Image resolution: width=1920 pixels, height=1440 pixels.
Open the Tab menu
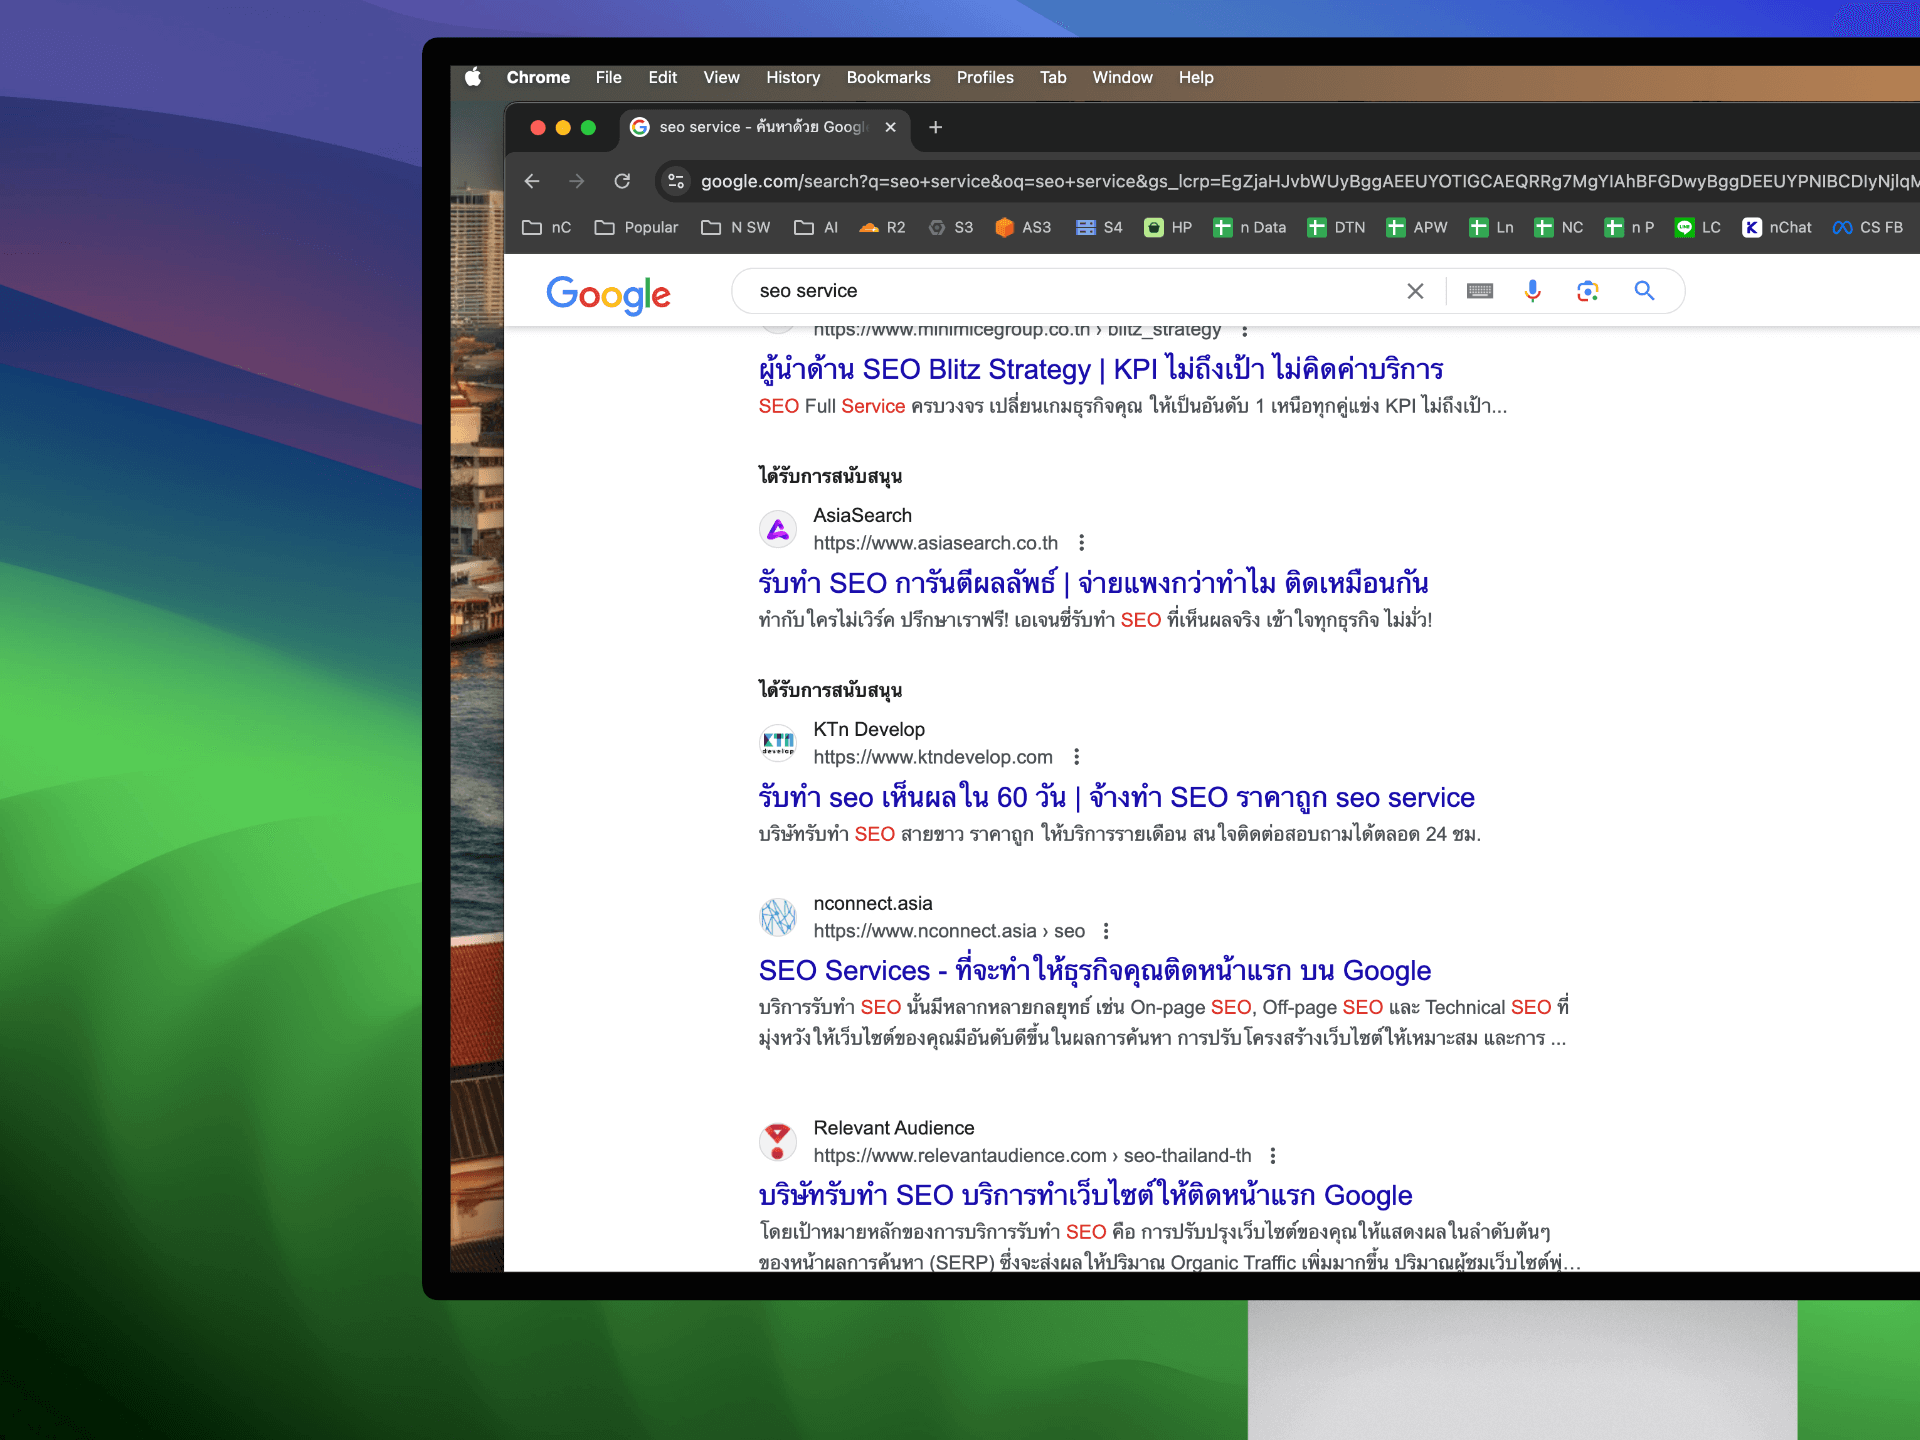coord(1053,77)
